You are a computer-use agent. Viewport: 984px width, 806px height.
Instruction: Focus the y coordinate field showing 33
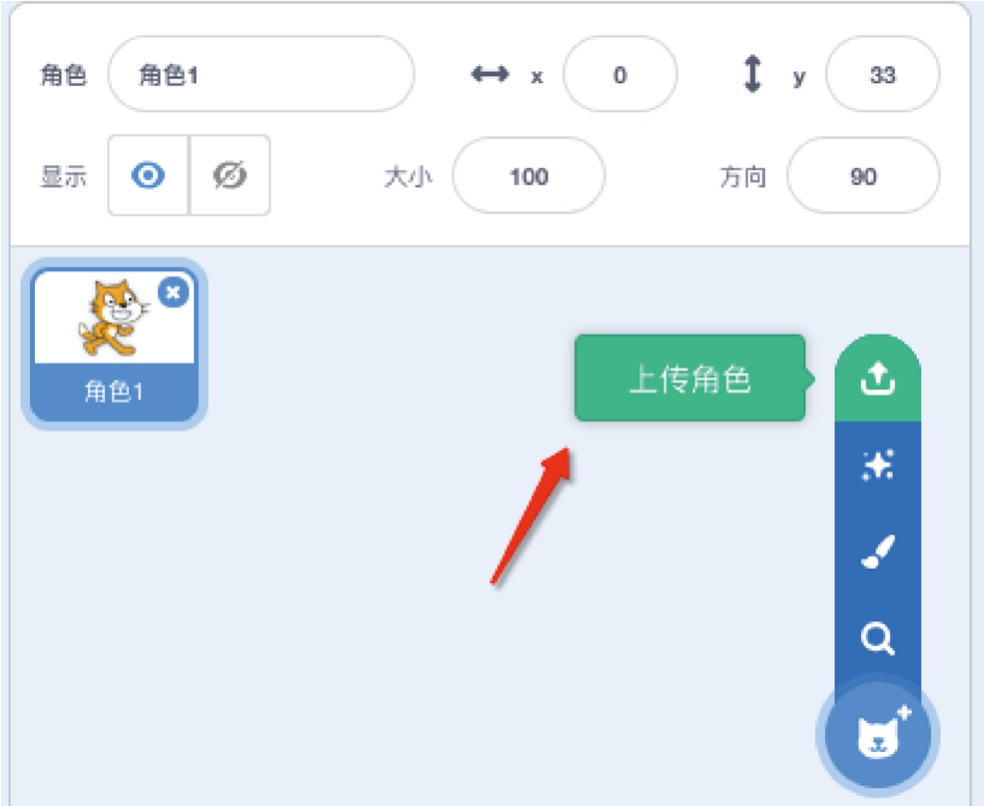point(882,74)
